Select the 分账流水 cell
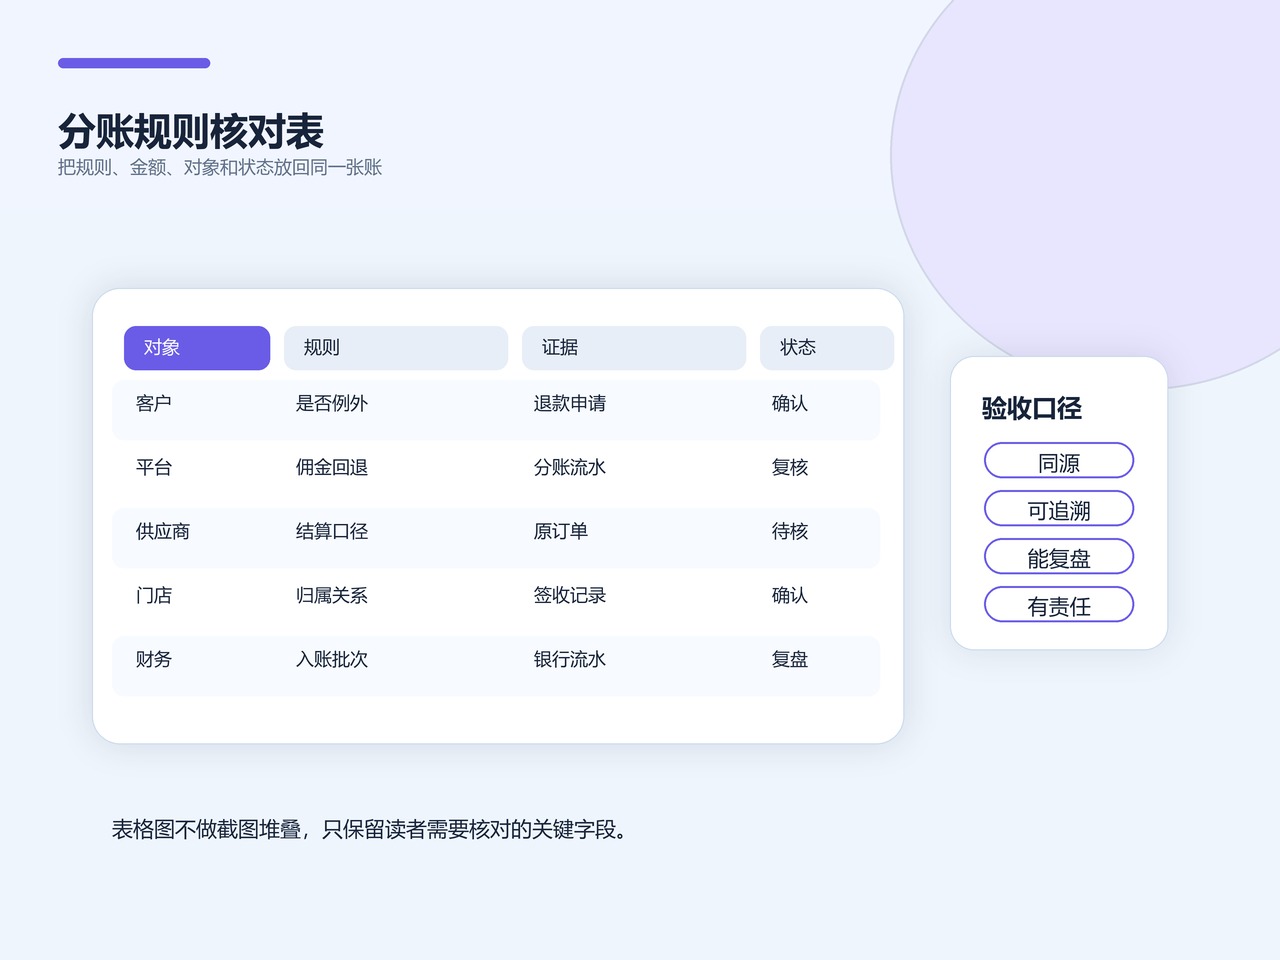The height and width of the screenshot is (960, 1280). tap(570, 467)
